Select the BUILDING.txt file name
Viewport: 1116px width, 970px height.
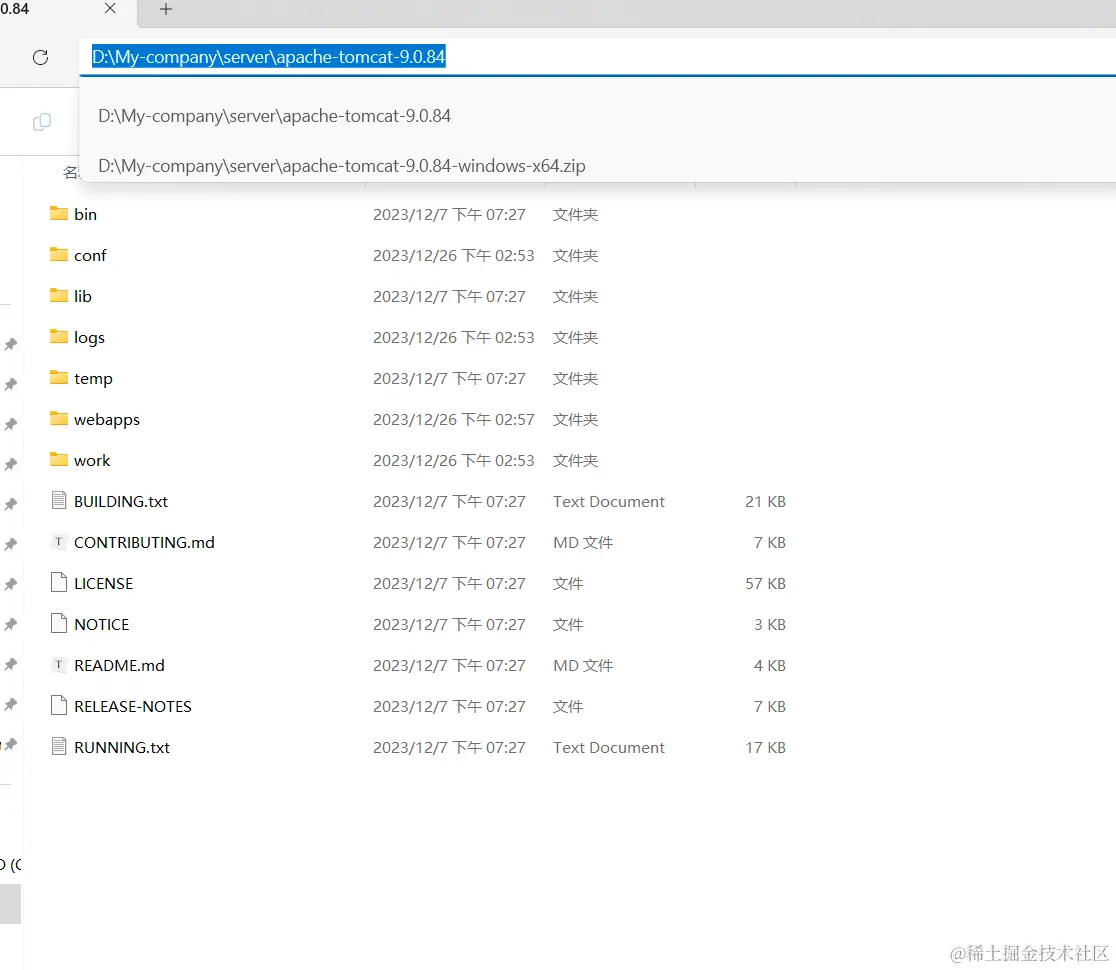[121, 502]
